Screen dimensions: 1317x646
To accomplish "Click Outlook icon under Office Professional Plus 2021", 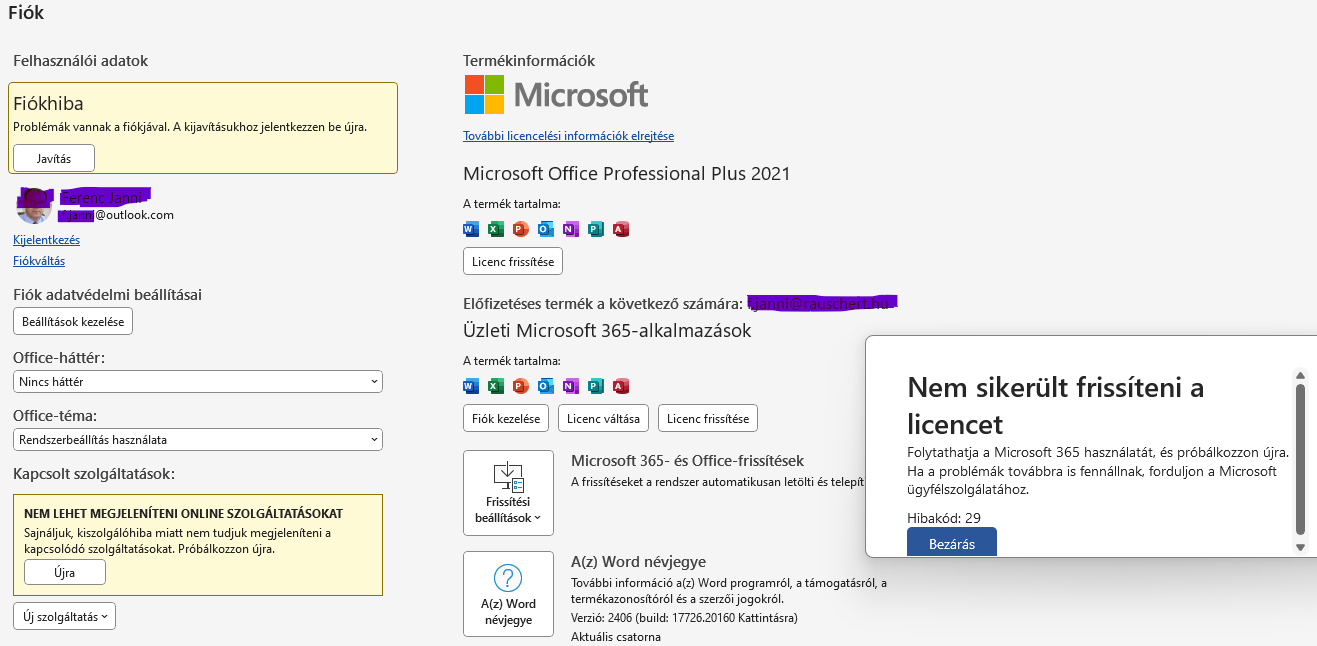I will (x=545, y=229).
